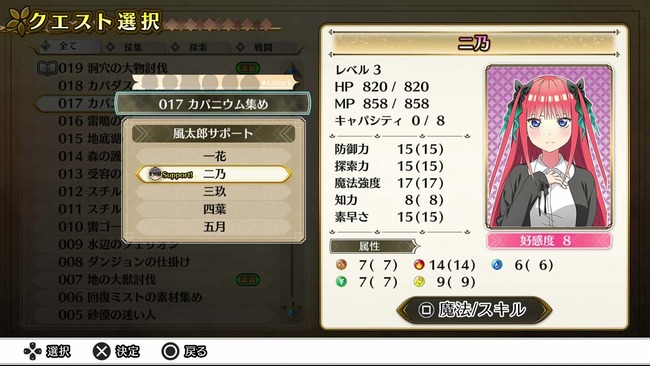Click the 二乃 character portrait
Viewport: 650px width, 366px height.
coord(549,147)
